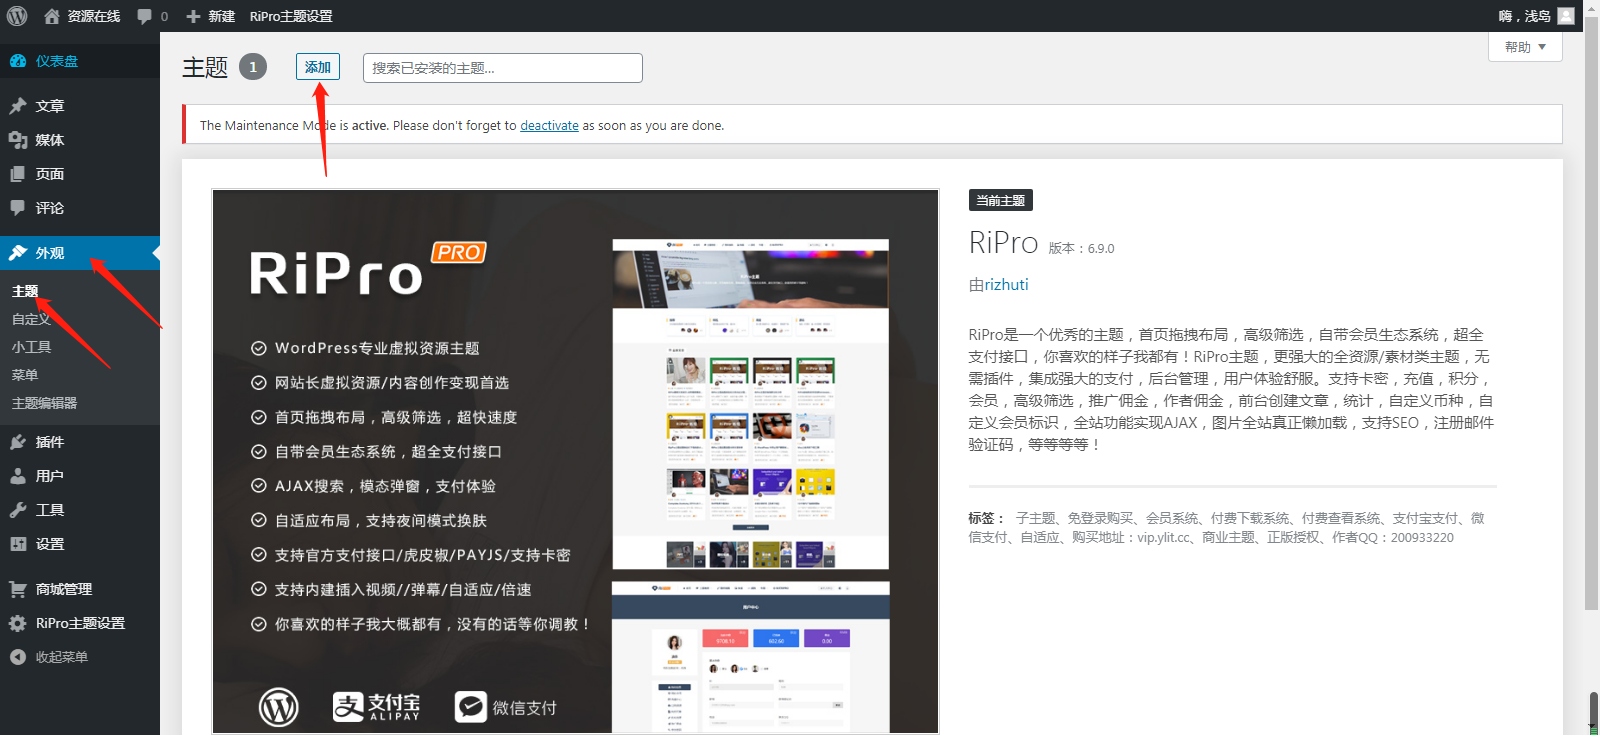This screenshot has width=1600, height=735.
Task: Click the theme count badge 1
Action: [x=253, y=67]
